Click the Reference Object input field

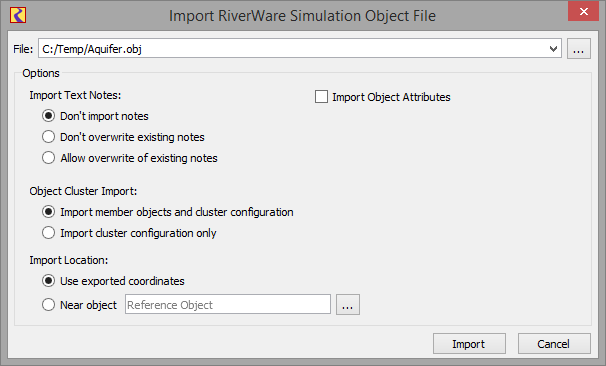click(x=228, y=305)
